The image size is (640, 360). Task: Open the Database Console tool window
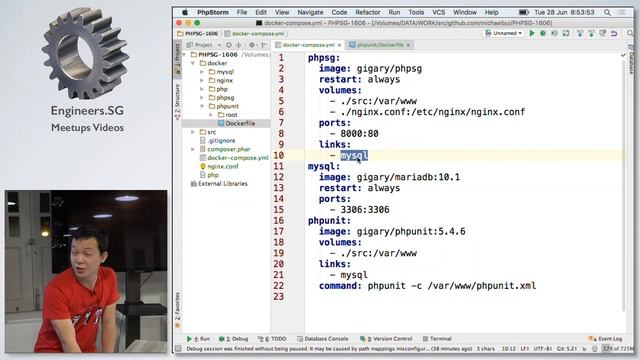tap(322, 339)
